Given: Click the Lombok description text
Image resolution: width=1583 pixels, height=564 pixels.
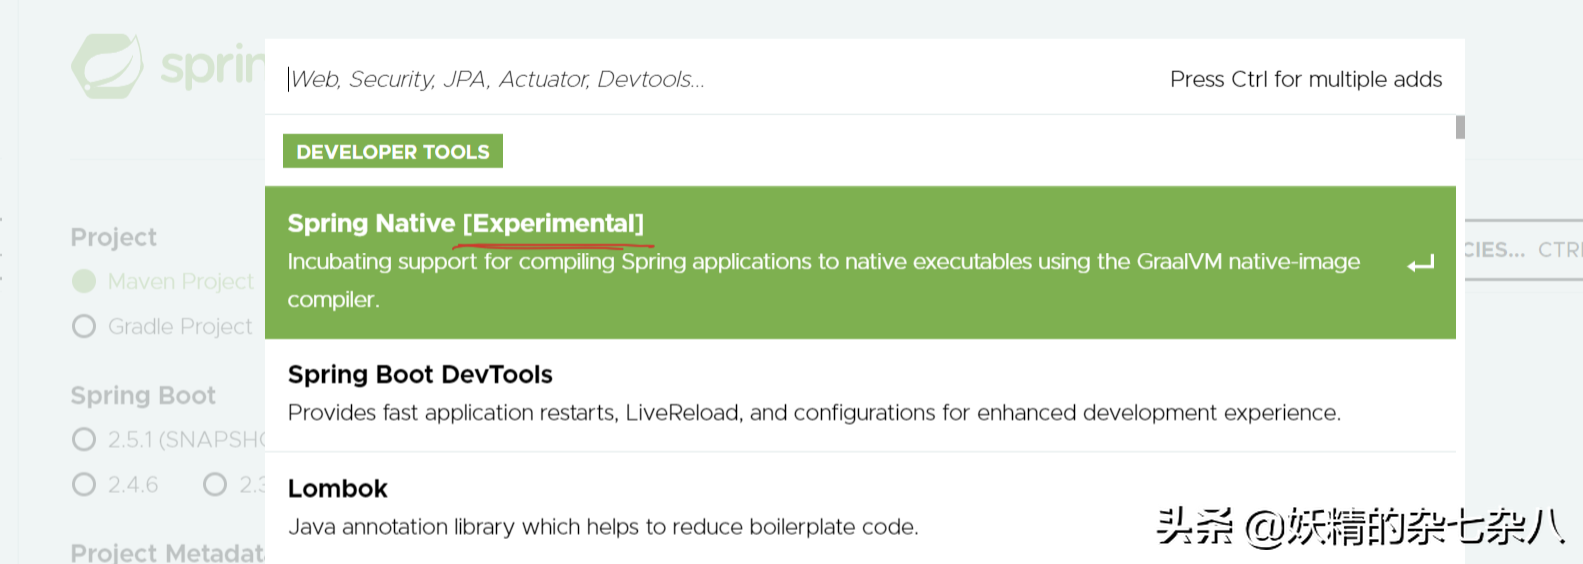Looking at the screenshot, I should 602,527.
